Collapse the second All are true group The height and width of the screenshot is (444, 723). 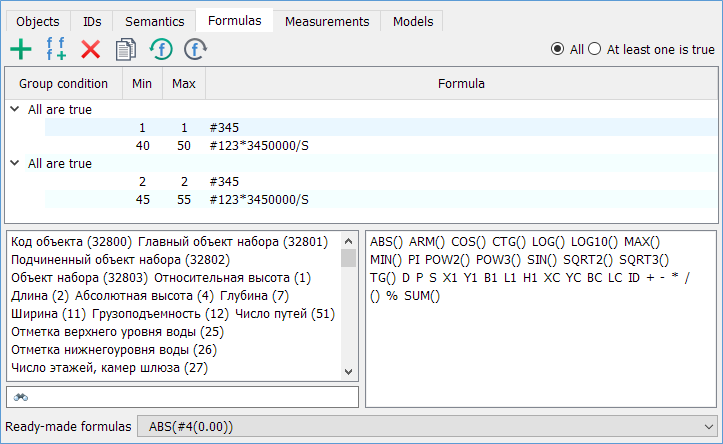[x=14, y=163]
